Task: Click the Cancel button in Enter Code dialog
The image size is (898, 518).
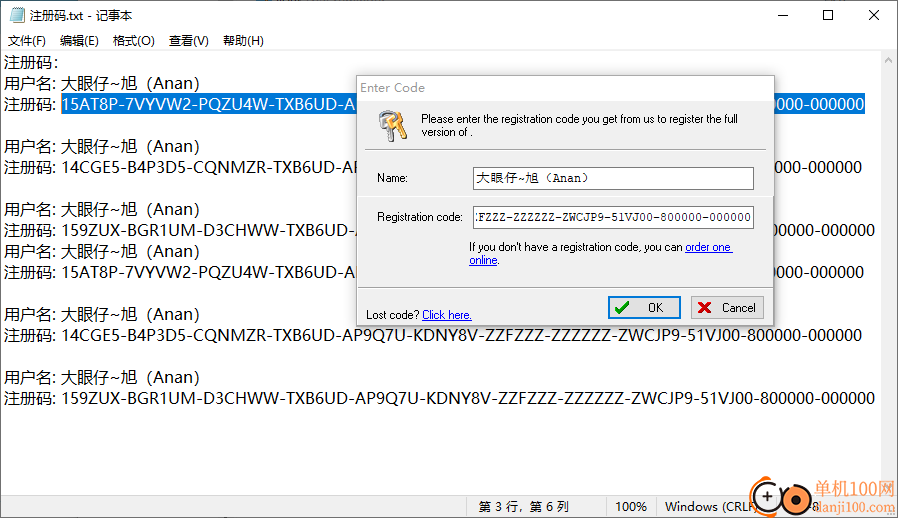Action: click(x=727, y=308)
